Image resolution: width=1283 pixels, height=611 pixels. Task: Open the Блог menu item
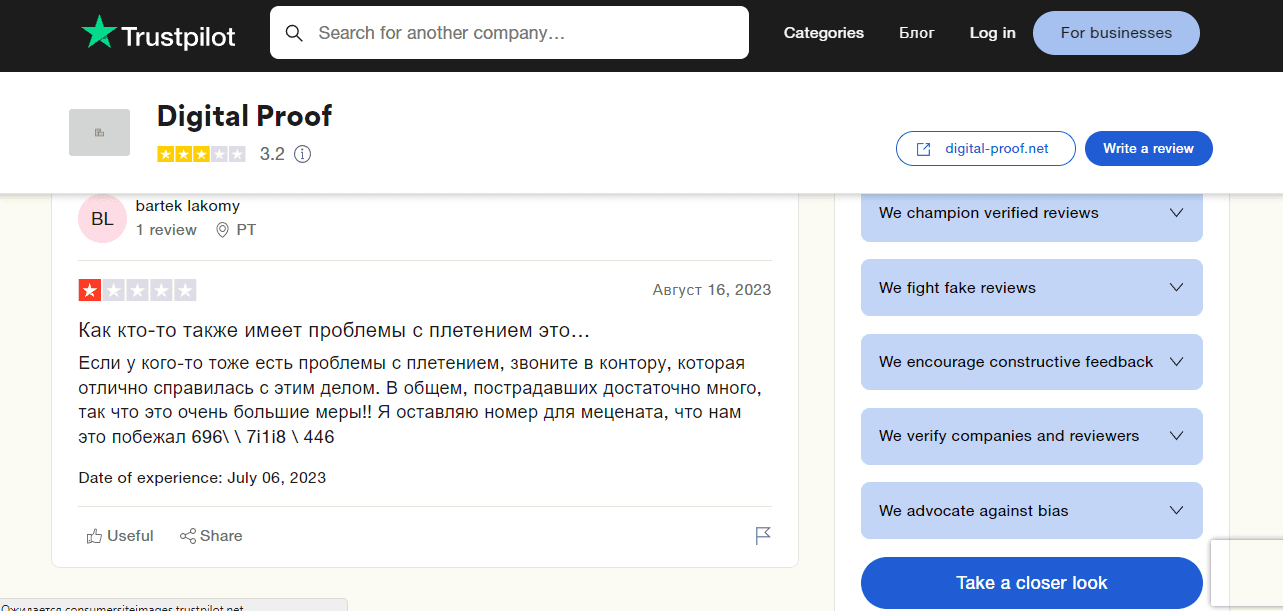click(916, 32)
